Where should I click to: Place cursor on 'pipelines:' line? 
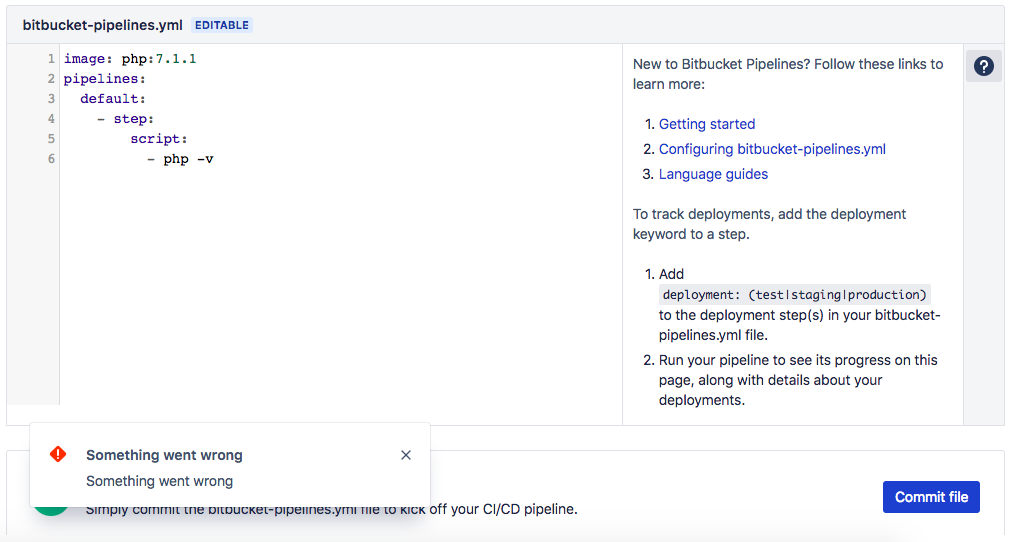(x=105, y=79)
